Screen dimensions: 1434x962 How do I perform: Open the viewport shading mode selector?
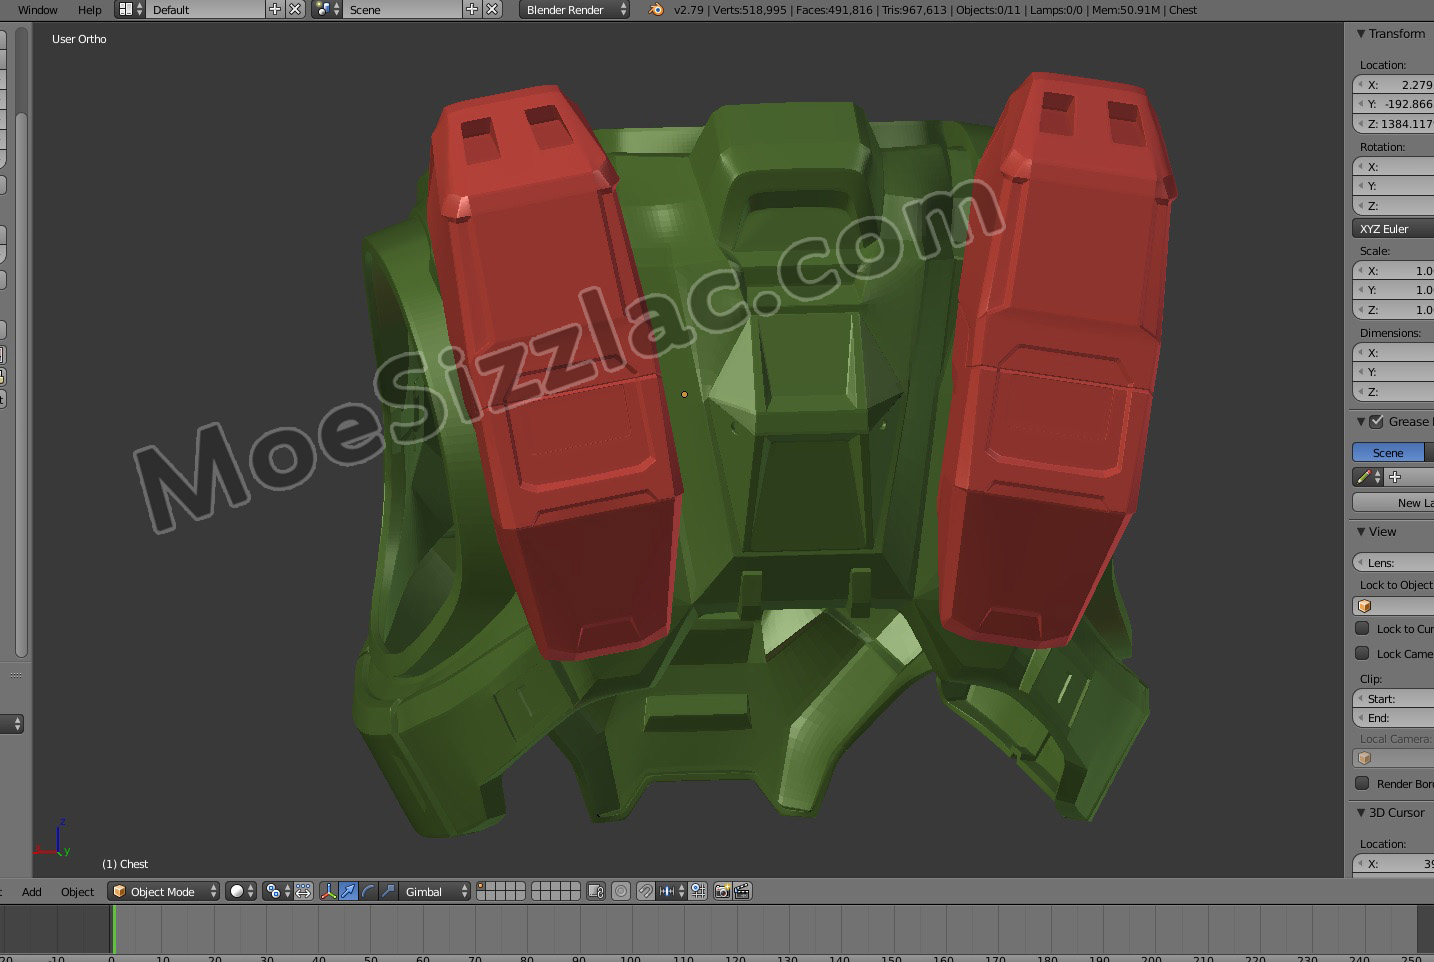(241, 891)
